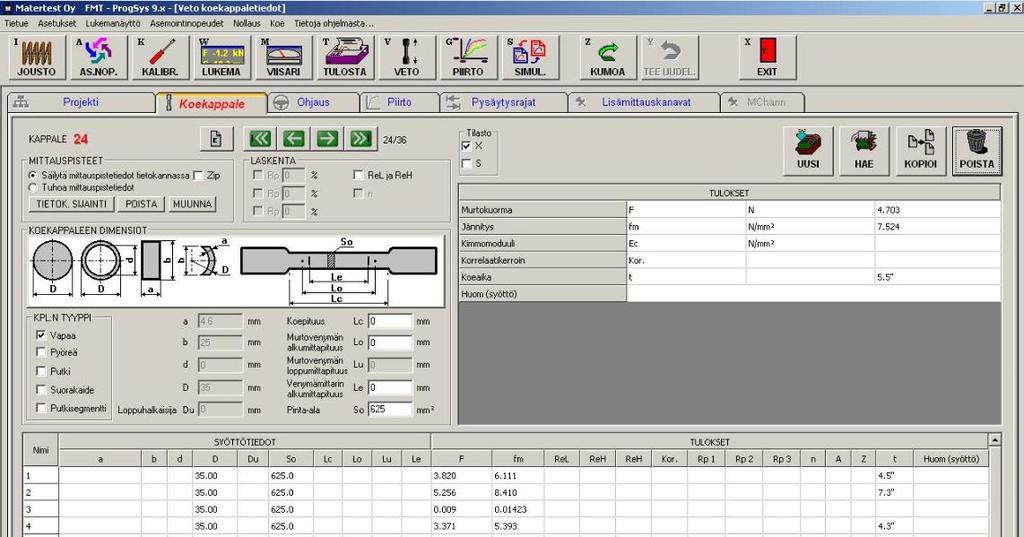Viewport: 1024px width, 537px height.
Task: Open the JOUSTO spring tool
Action: (x=37, y=57)
